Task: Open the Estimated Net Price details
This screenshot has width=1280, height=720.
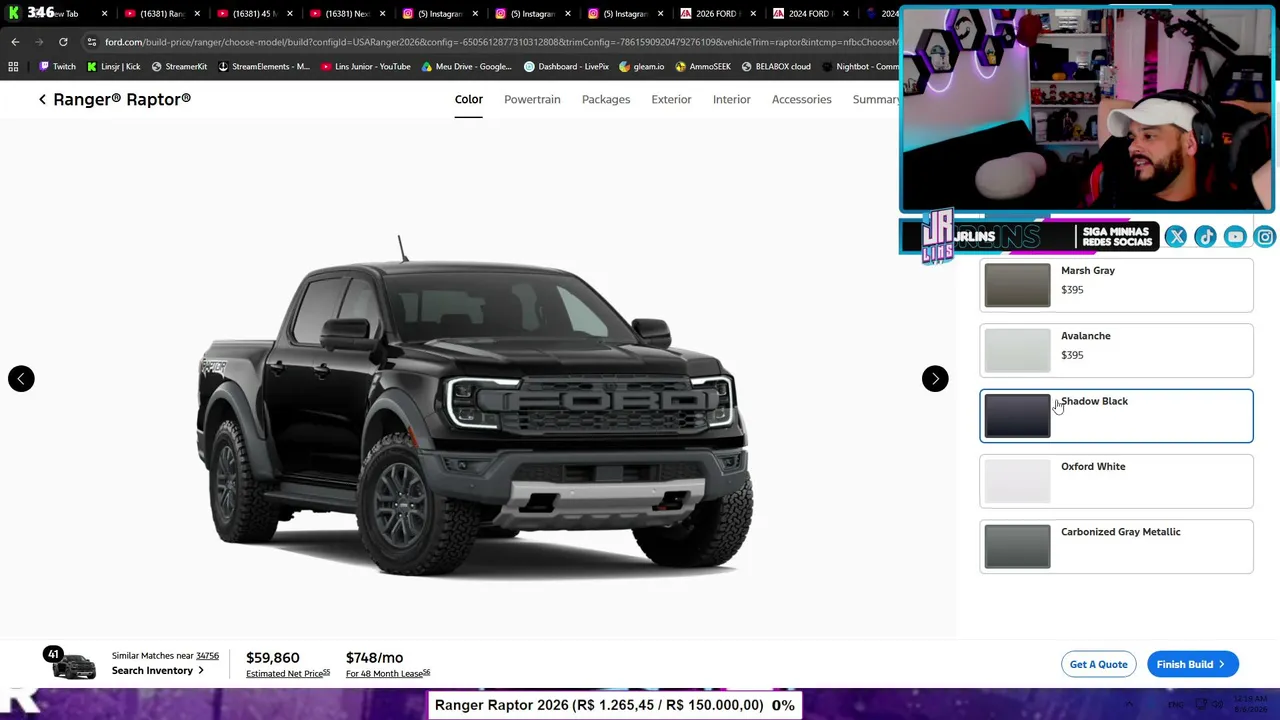Action: [x=288, y=674]
